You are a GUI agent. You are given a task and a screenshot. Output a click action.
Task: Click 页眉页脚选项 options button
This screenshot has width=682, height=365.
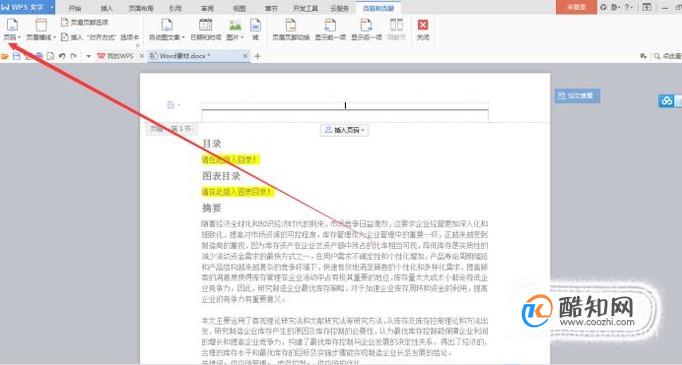click(x=84, y=22)
